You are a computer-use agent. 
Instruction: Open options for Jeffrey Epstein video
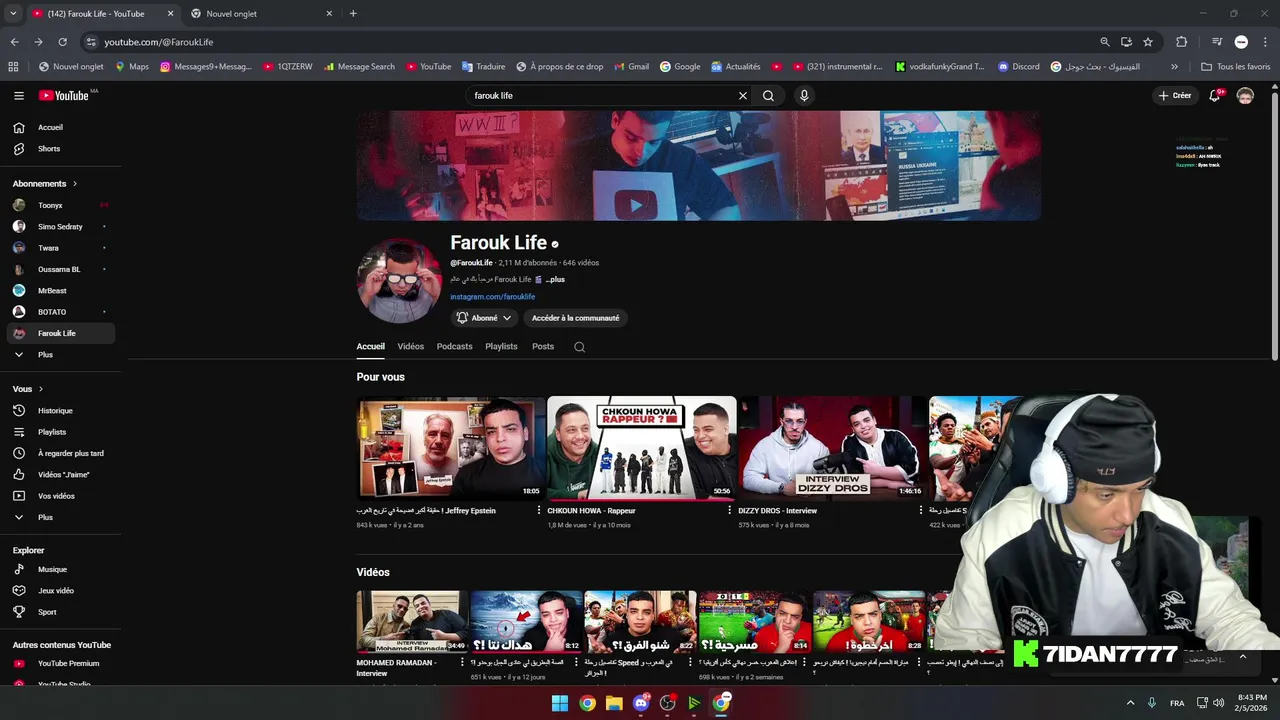coord(539,511)
